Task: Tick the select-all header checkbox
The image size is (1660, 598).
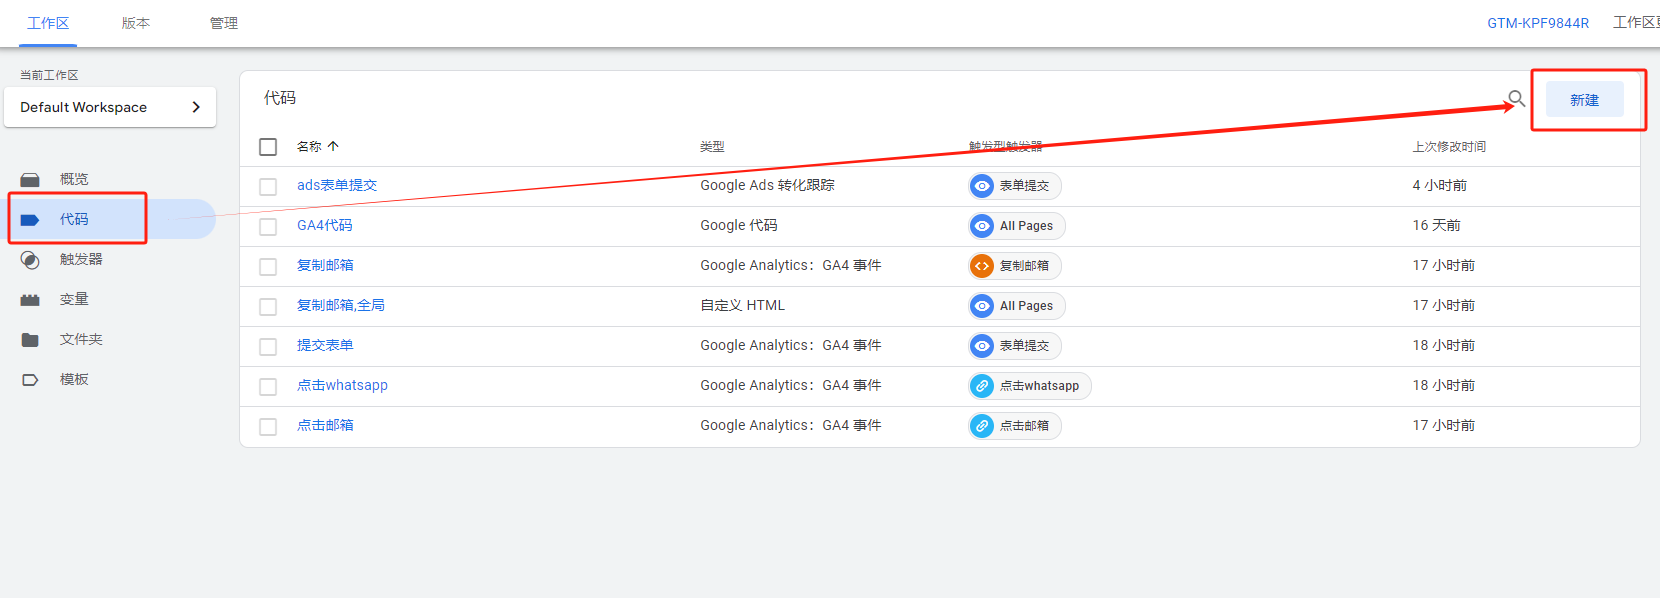Action: pyautogui.click(x=268, y=147)
